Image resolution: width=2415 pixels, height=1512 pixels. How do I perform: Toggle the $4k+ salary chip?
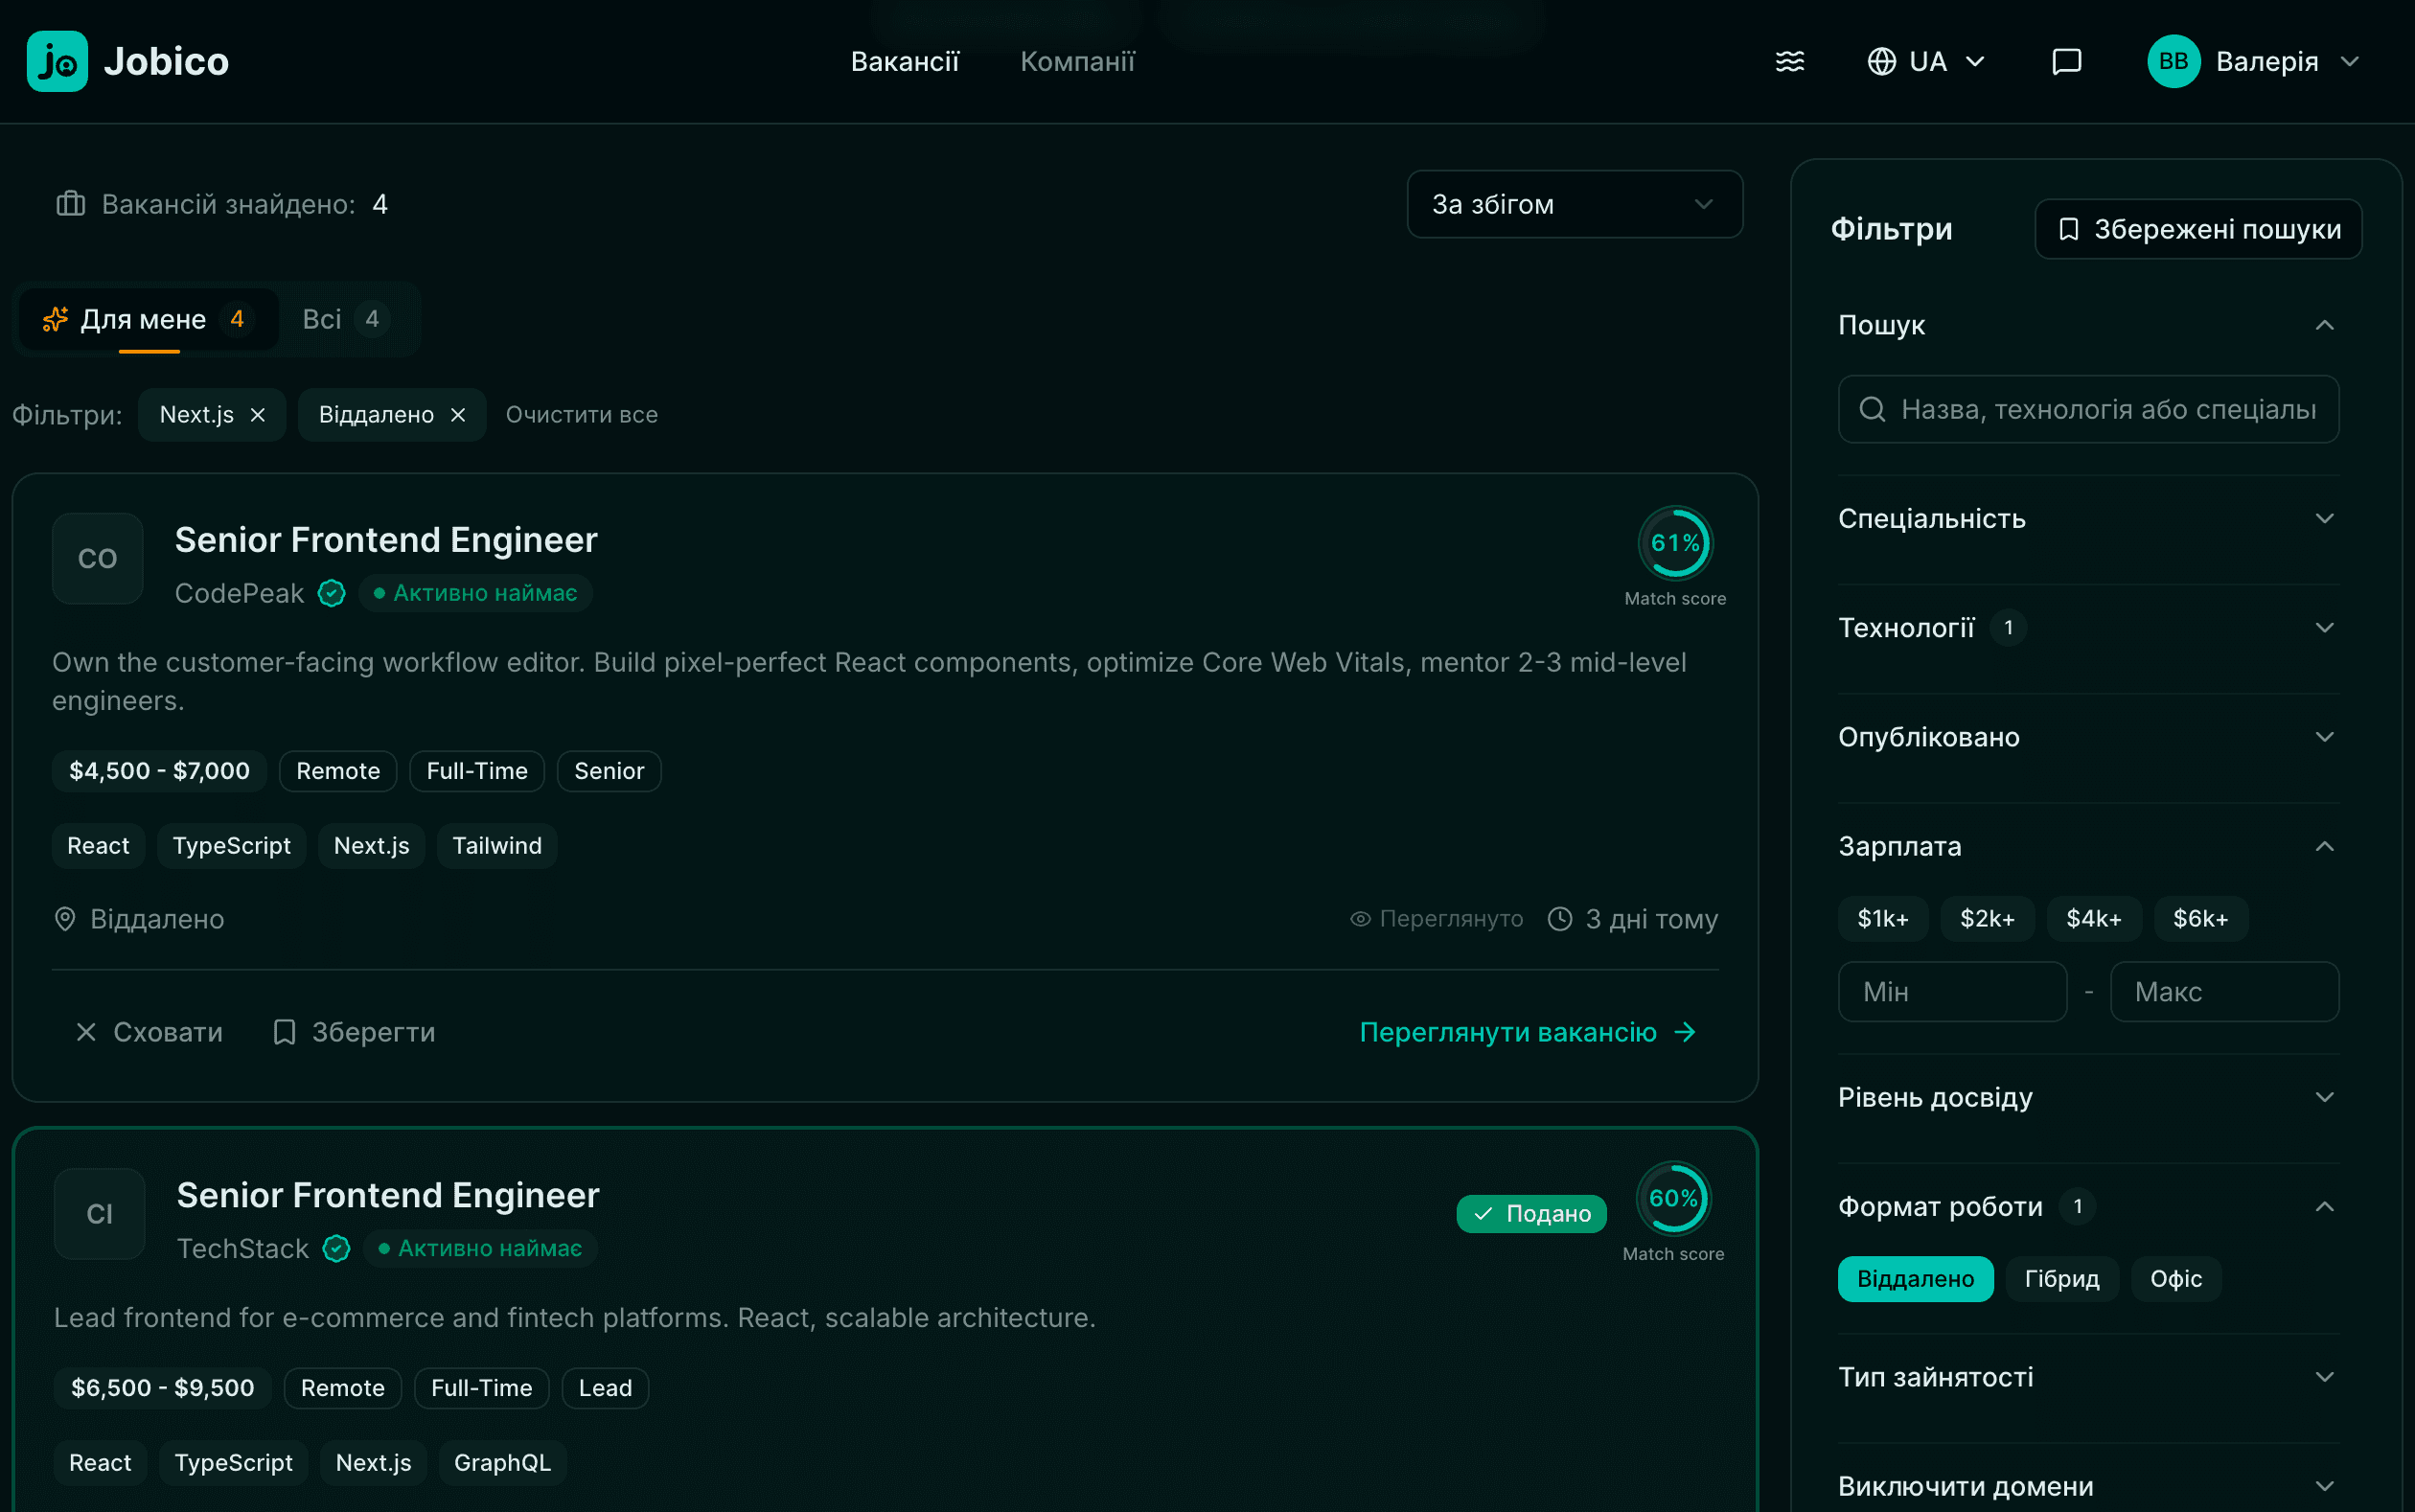coord(2094,919)
